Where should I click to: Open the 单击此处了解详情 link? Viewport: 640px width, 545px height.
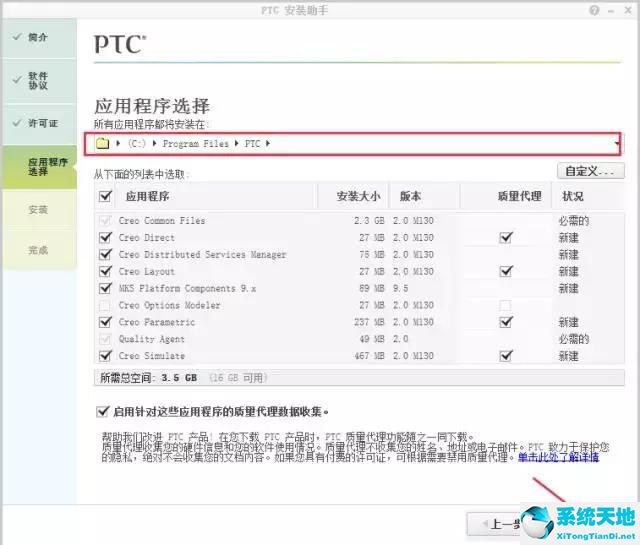[x=558, y=457]
